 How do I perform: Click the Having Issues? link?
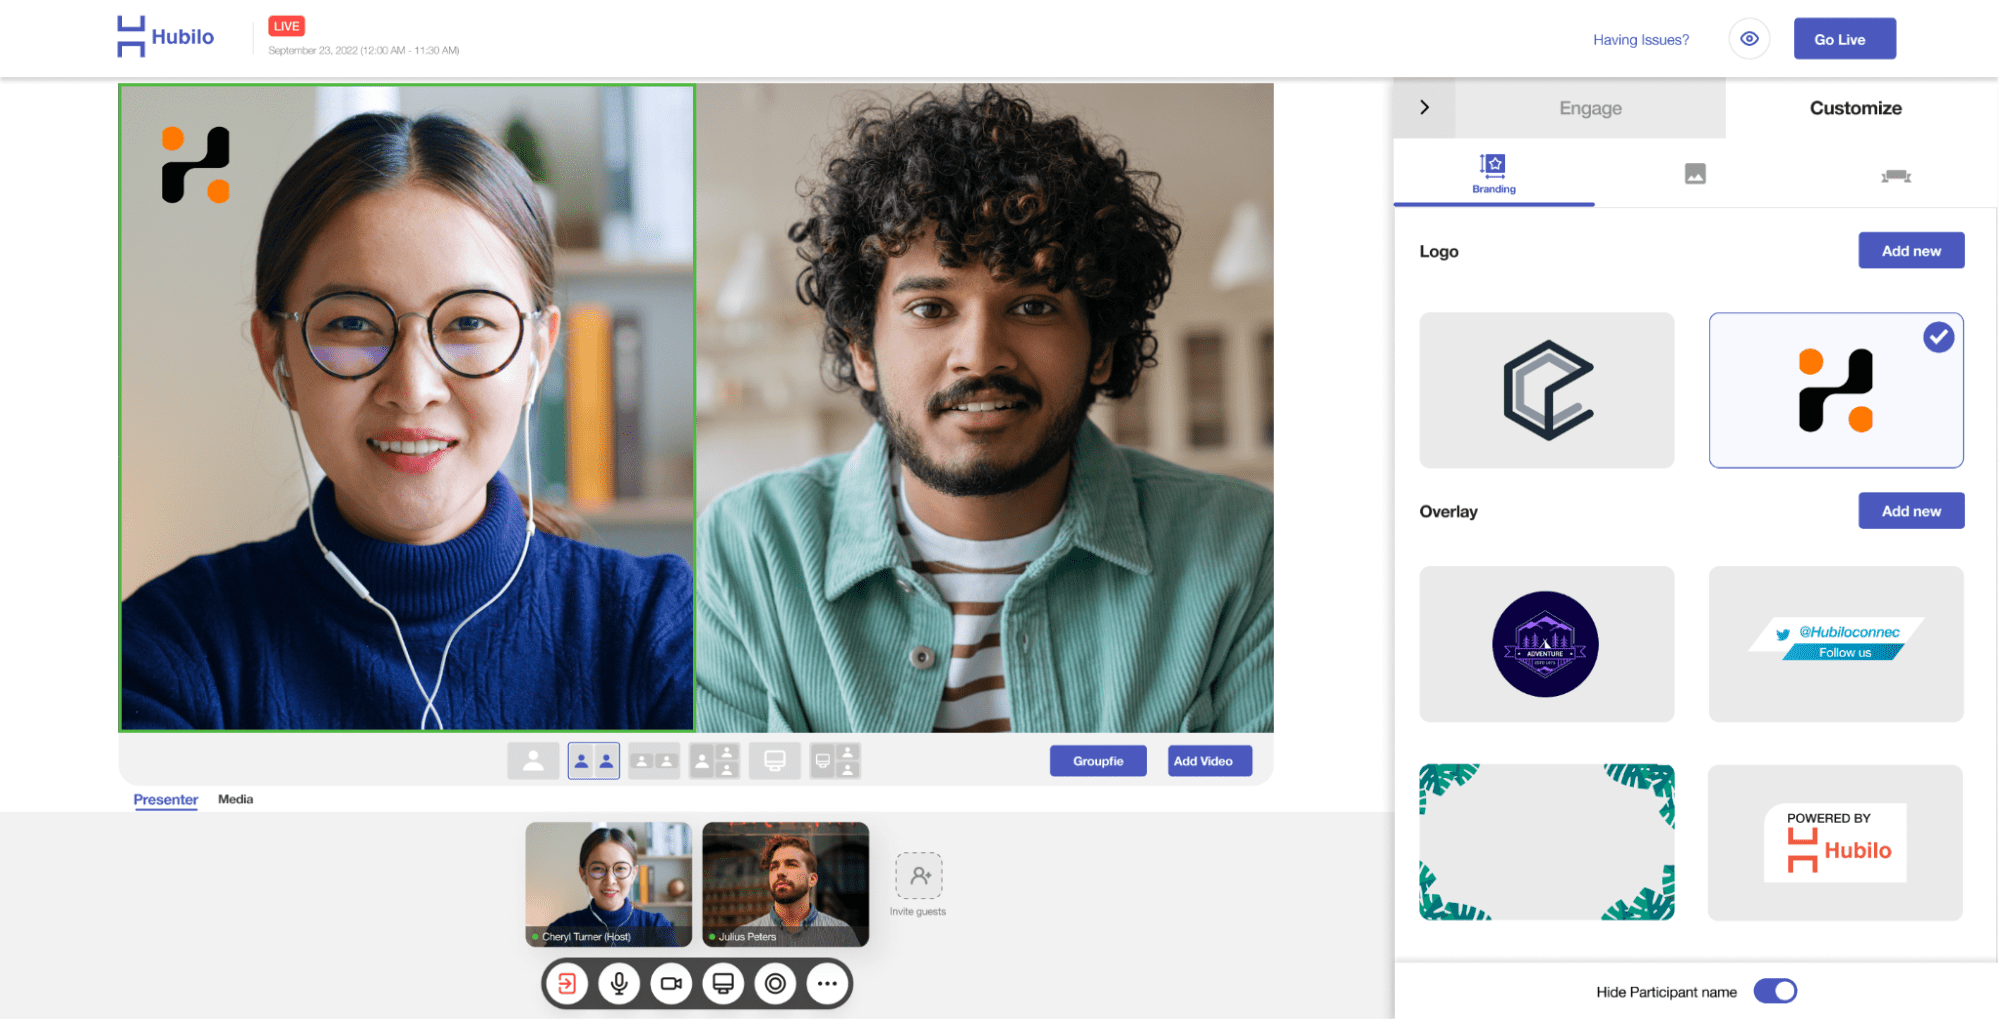1640,40
